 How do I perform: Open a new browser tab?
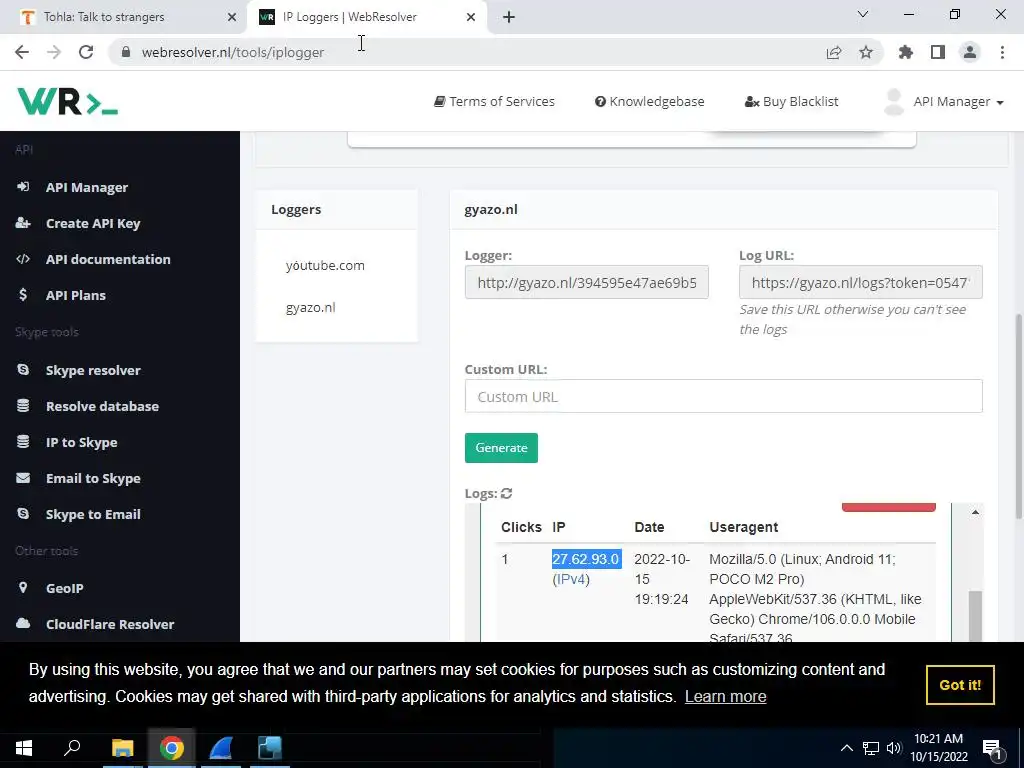509,17
